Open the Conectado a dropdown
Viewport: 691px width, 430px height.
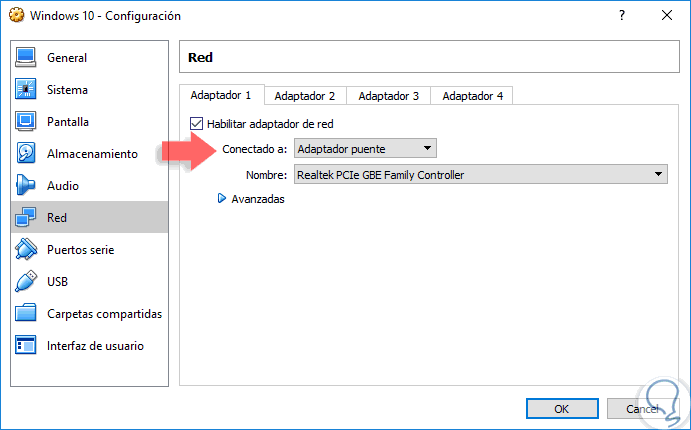[x=365, y=149]
